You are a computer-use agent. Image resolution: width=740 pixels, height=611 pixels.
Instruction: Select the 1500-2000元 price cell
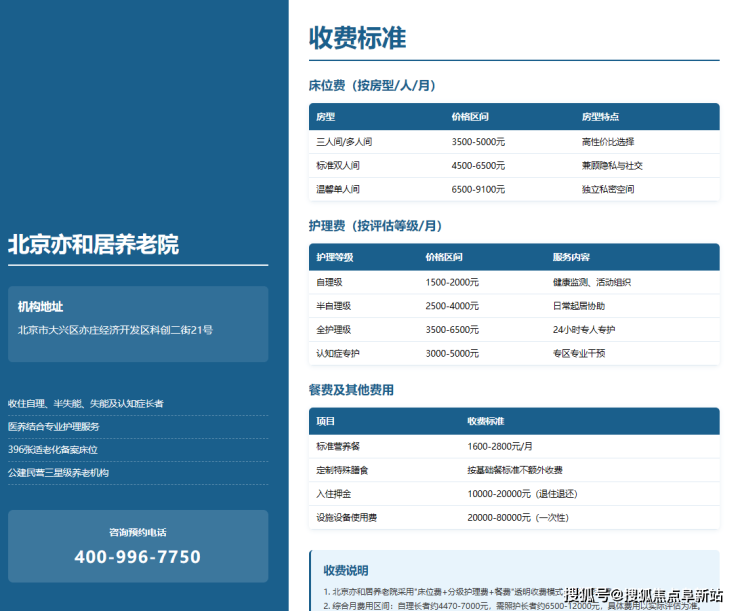coord(452,282)
